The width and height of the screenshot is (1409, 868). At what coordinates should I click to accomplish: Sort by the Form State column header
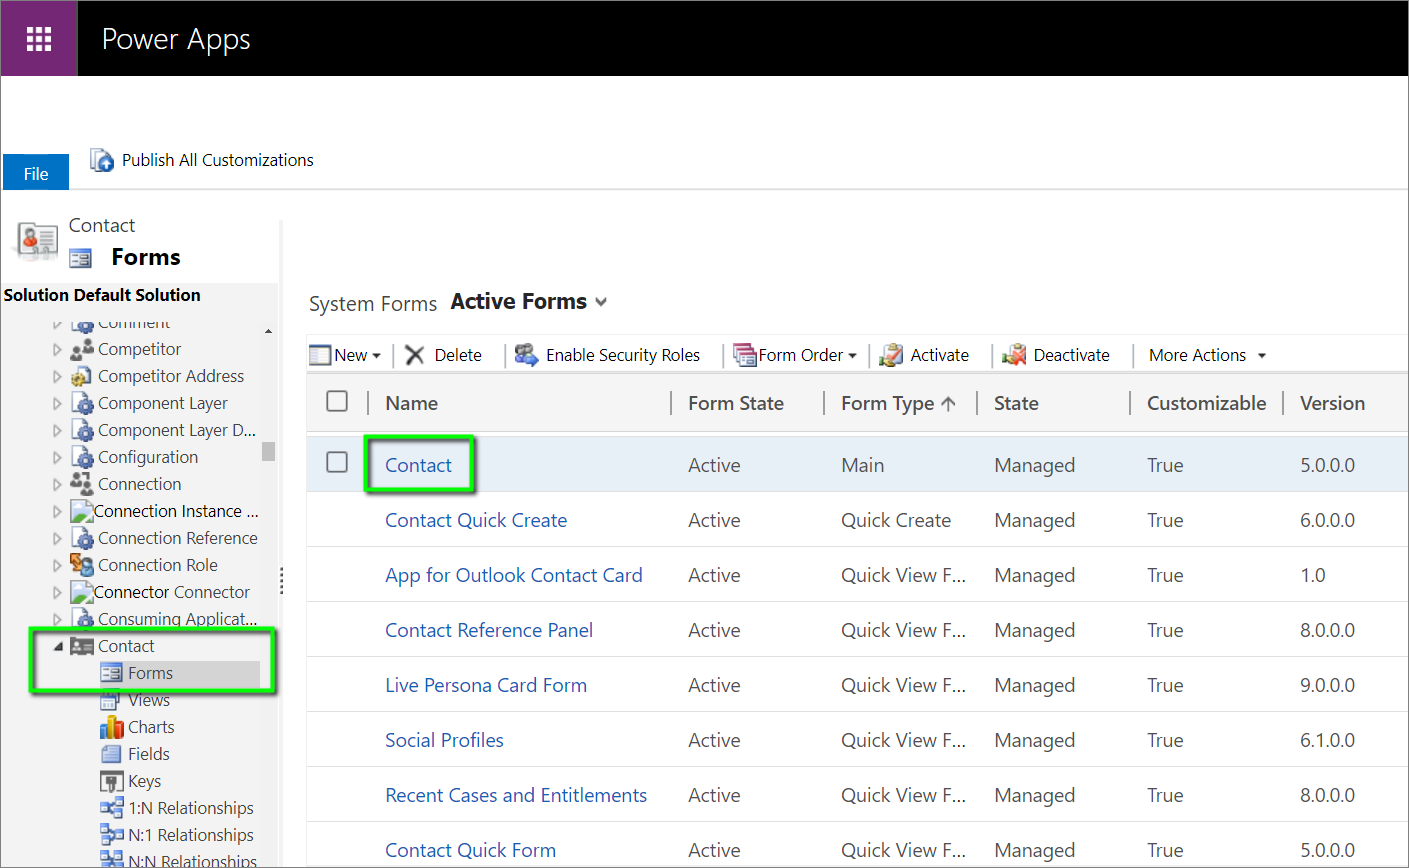click(x=735, y=403)
